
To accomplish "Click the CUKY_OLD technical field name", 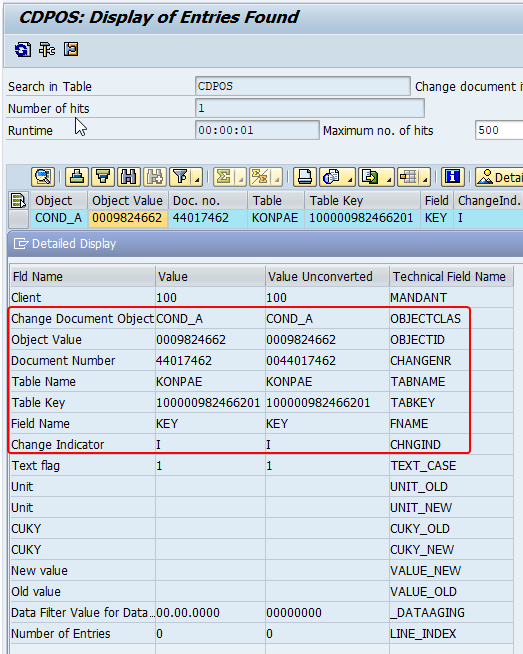I will (420, 529).
